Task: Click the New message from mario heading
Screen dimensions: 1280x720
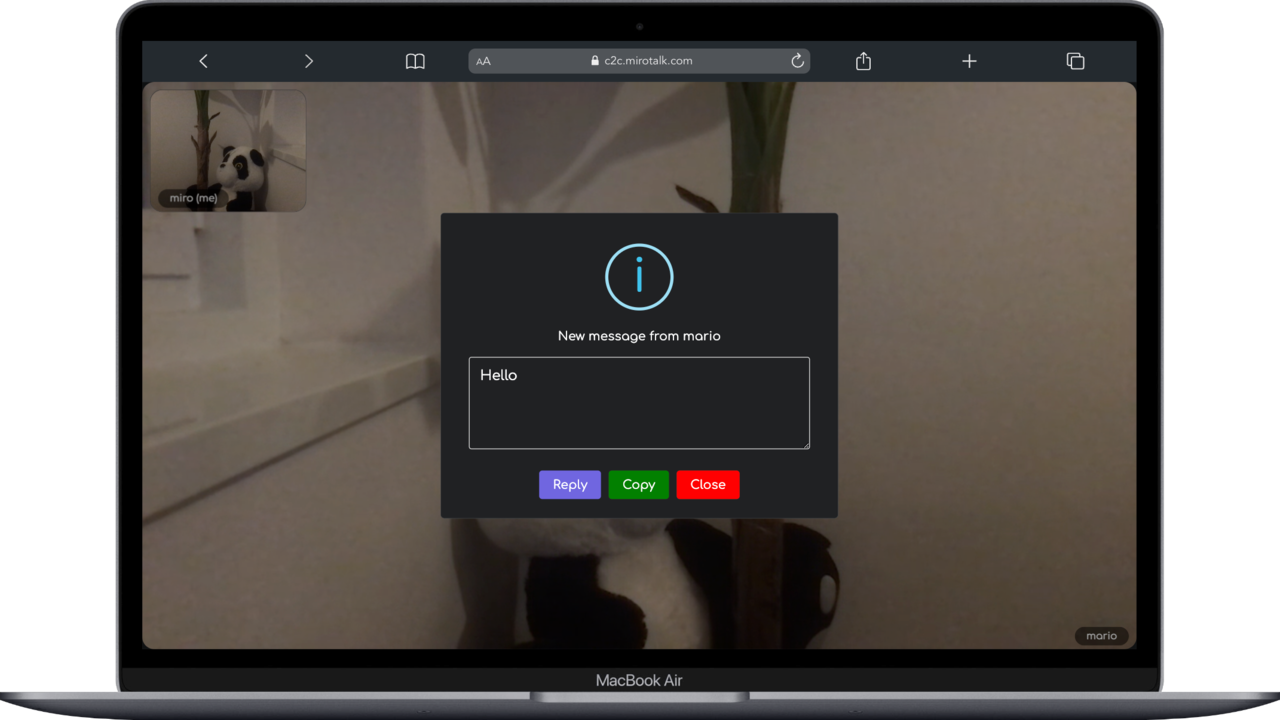Action: point(639,336)
